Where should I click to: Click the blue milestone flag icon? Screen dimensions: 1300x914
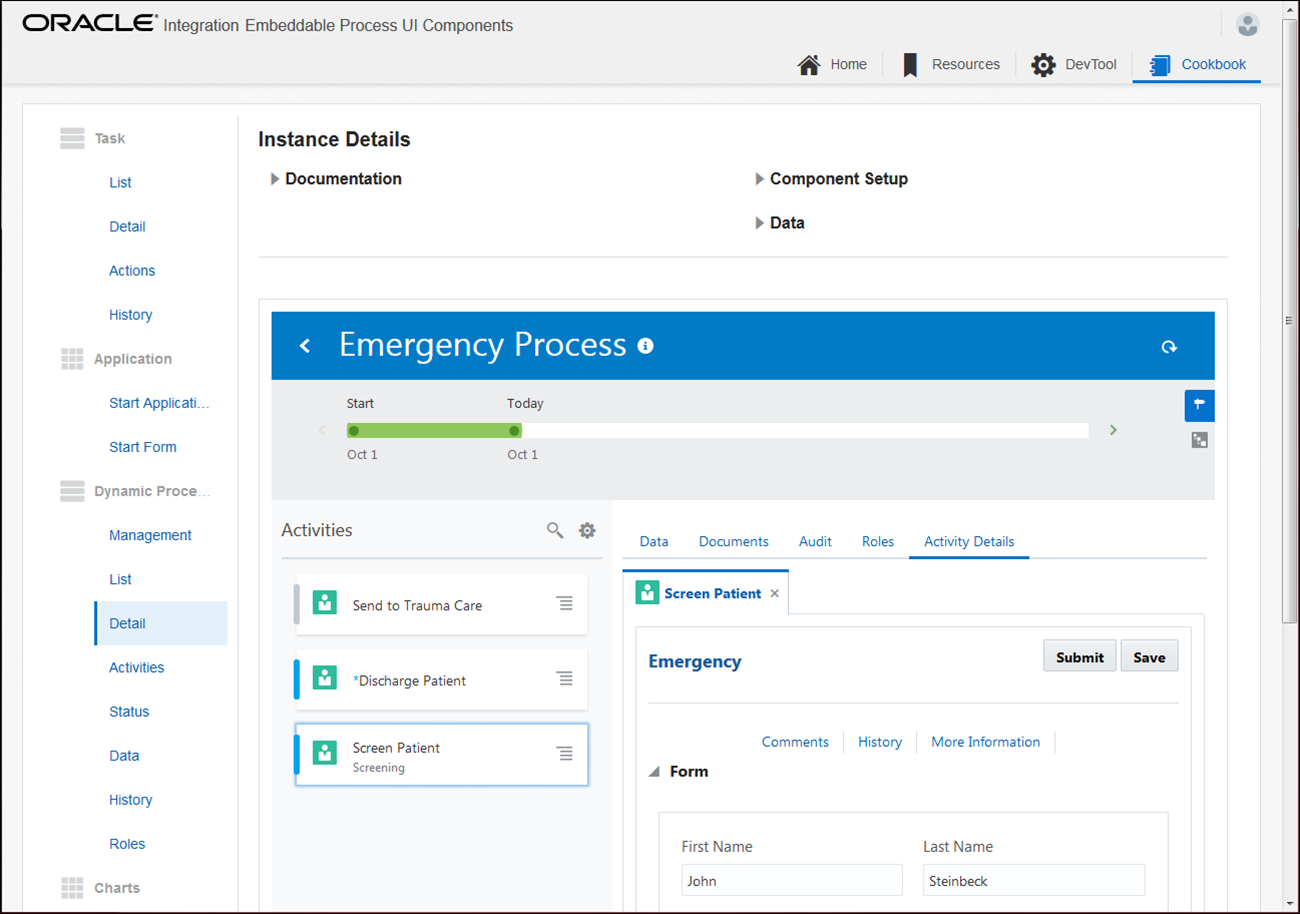click(1199, 405)
